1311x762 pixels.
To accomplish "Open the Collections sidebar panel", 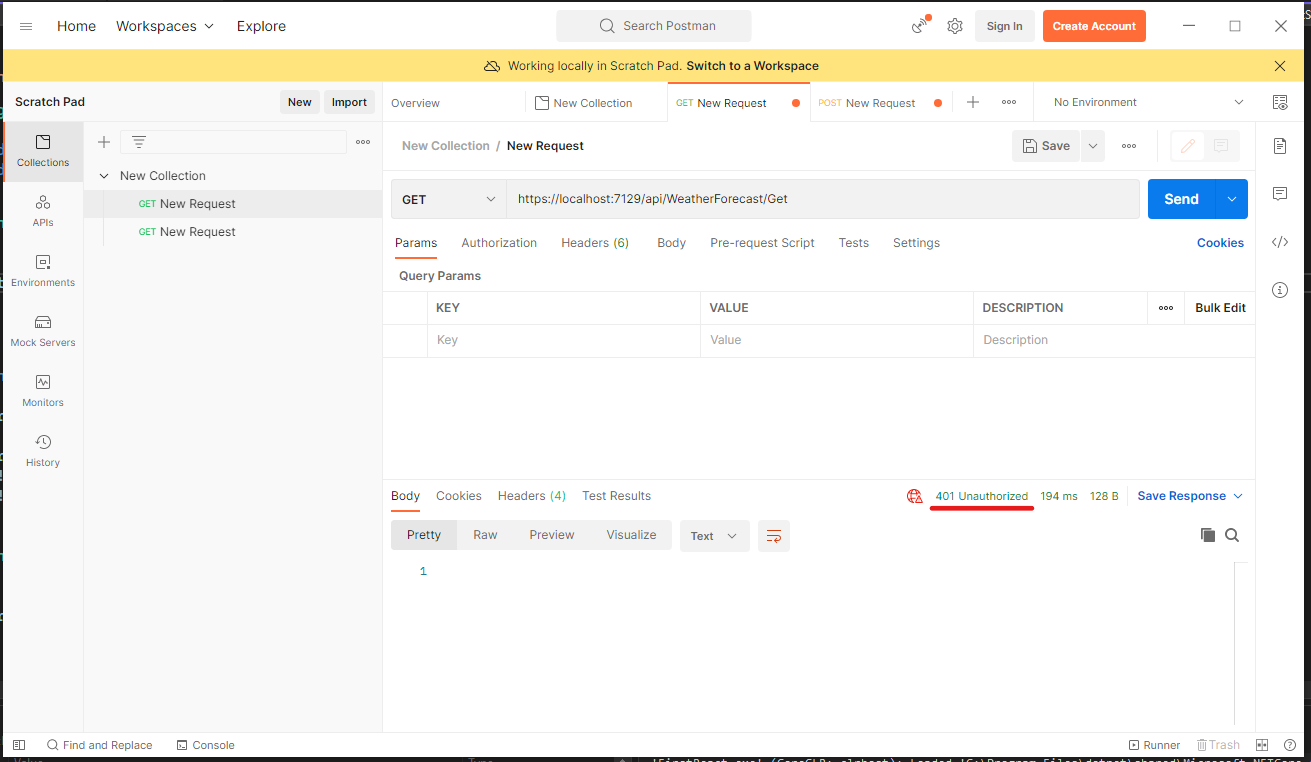I will point(43,151).
